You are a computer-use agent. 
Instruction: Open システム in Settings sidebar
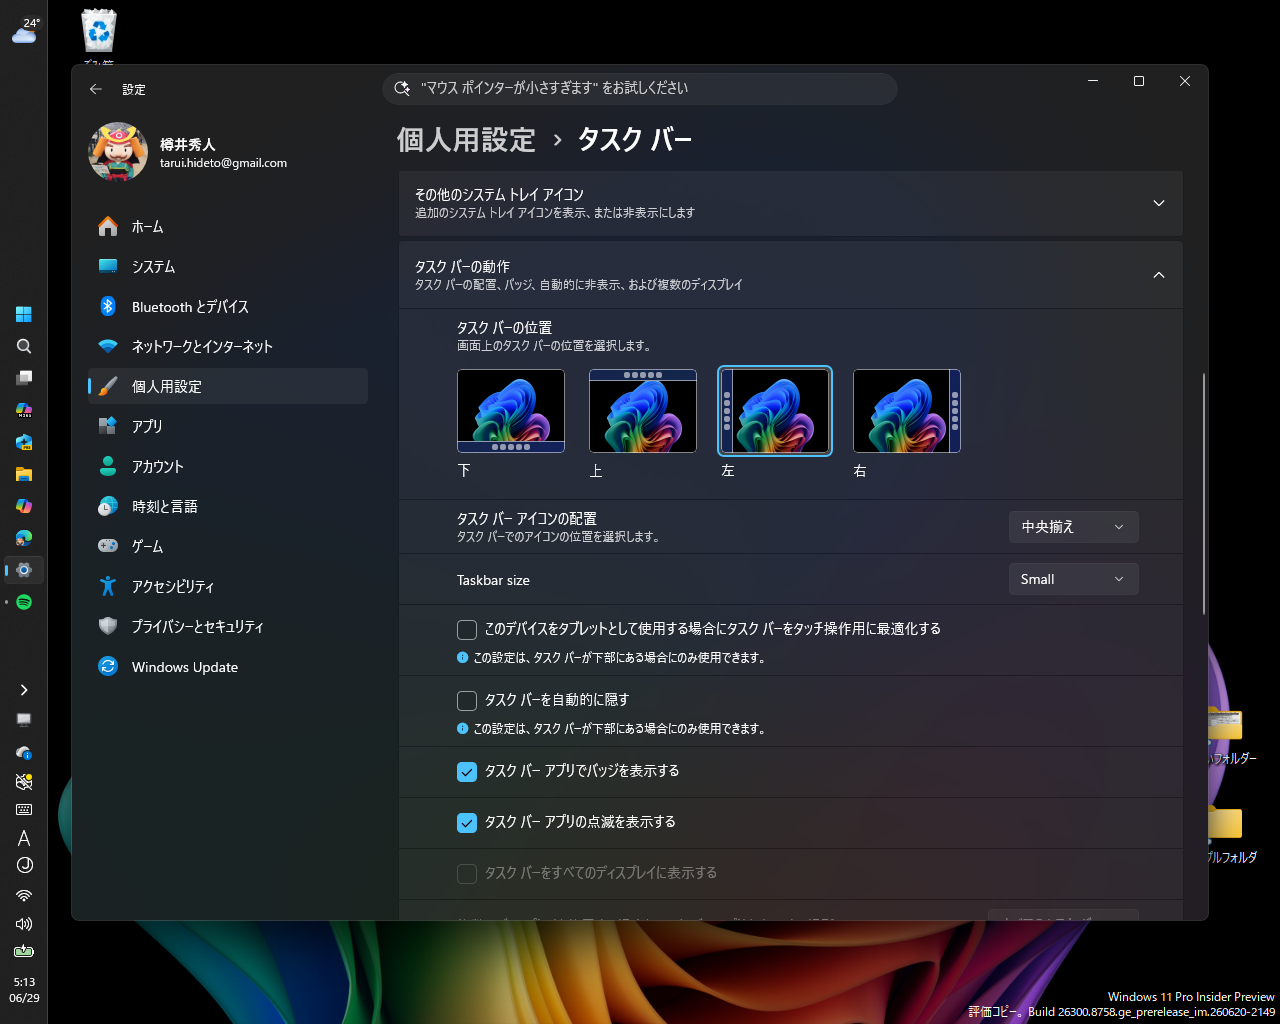point(228,267)
